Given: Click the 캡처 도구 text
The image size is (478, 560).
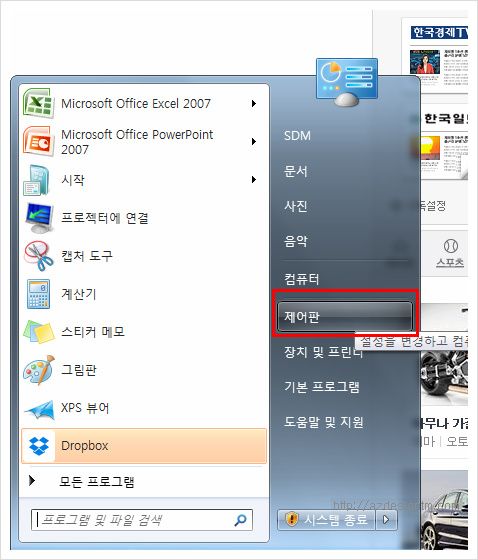Looking at the screenshot, I should [x=87, y=256].
